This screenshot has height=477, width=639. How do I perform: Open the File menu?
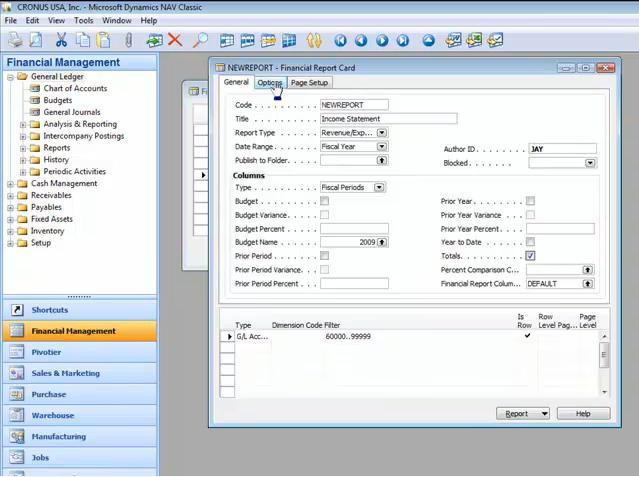11,20
